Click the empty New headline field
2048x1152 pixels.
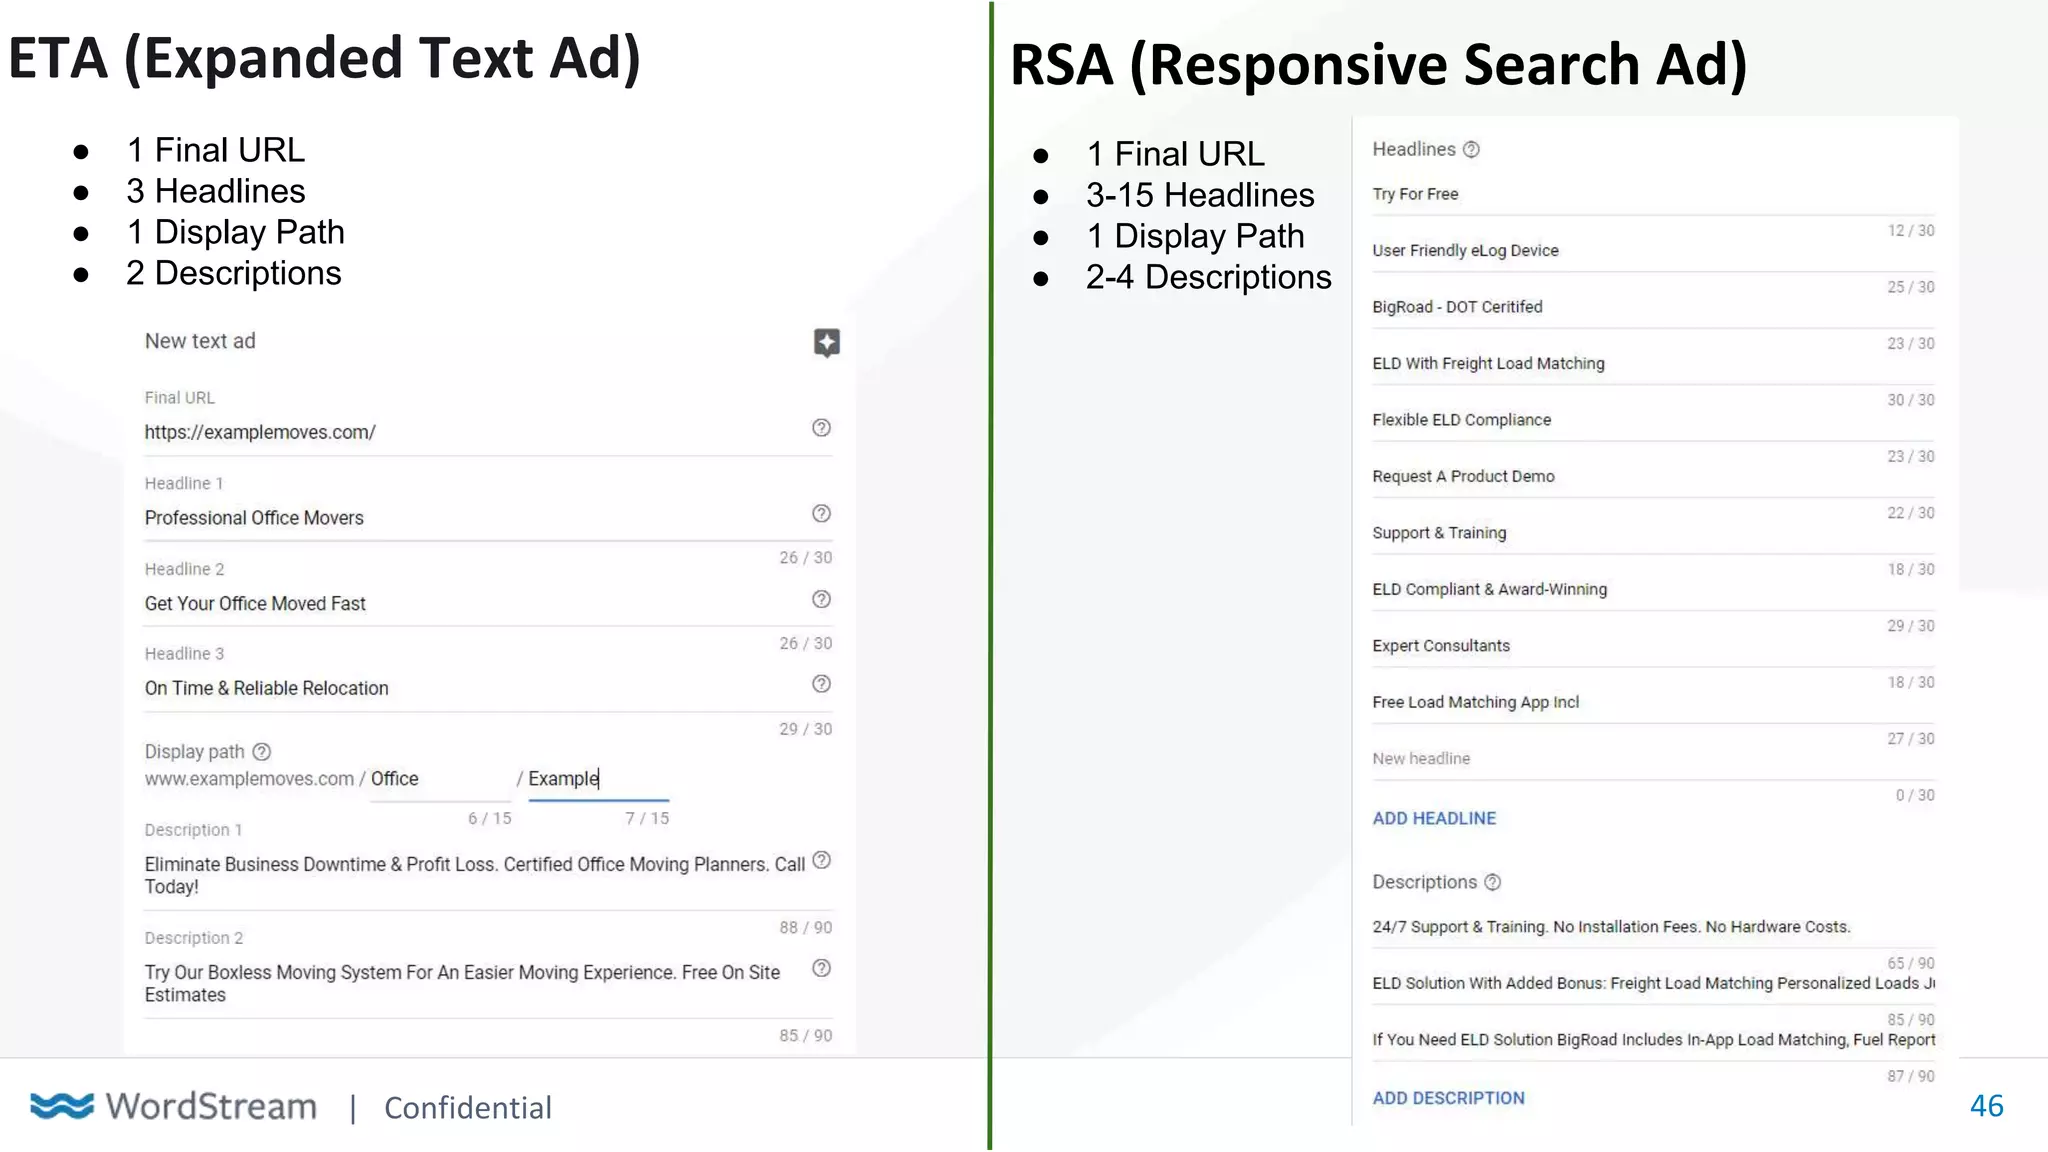1653,759
